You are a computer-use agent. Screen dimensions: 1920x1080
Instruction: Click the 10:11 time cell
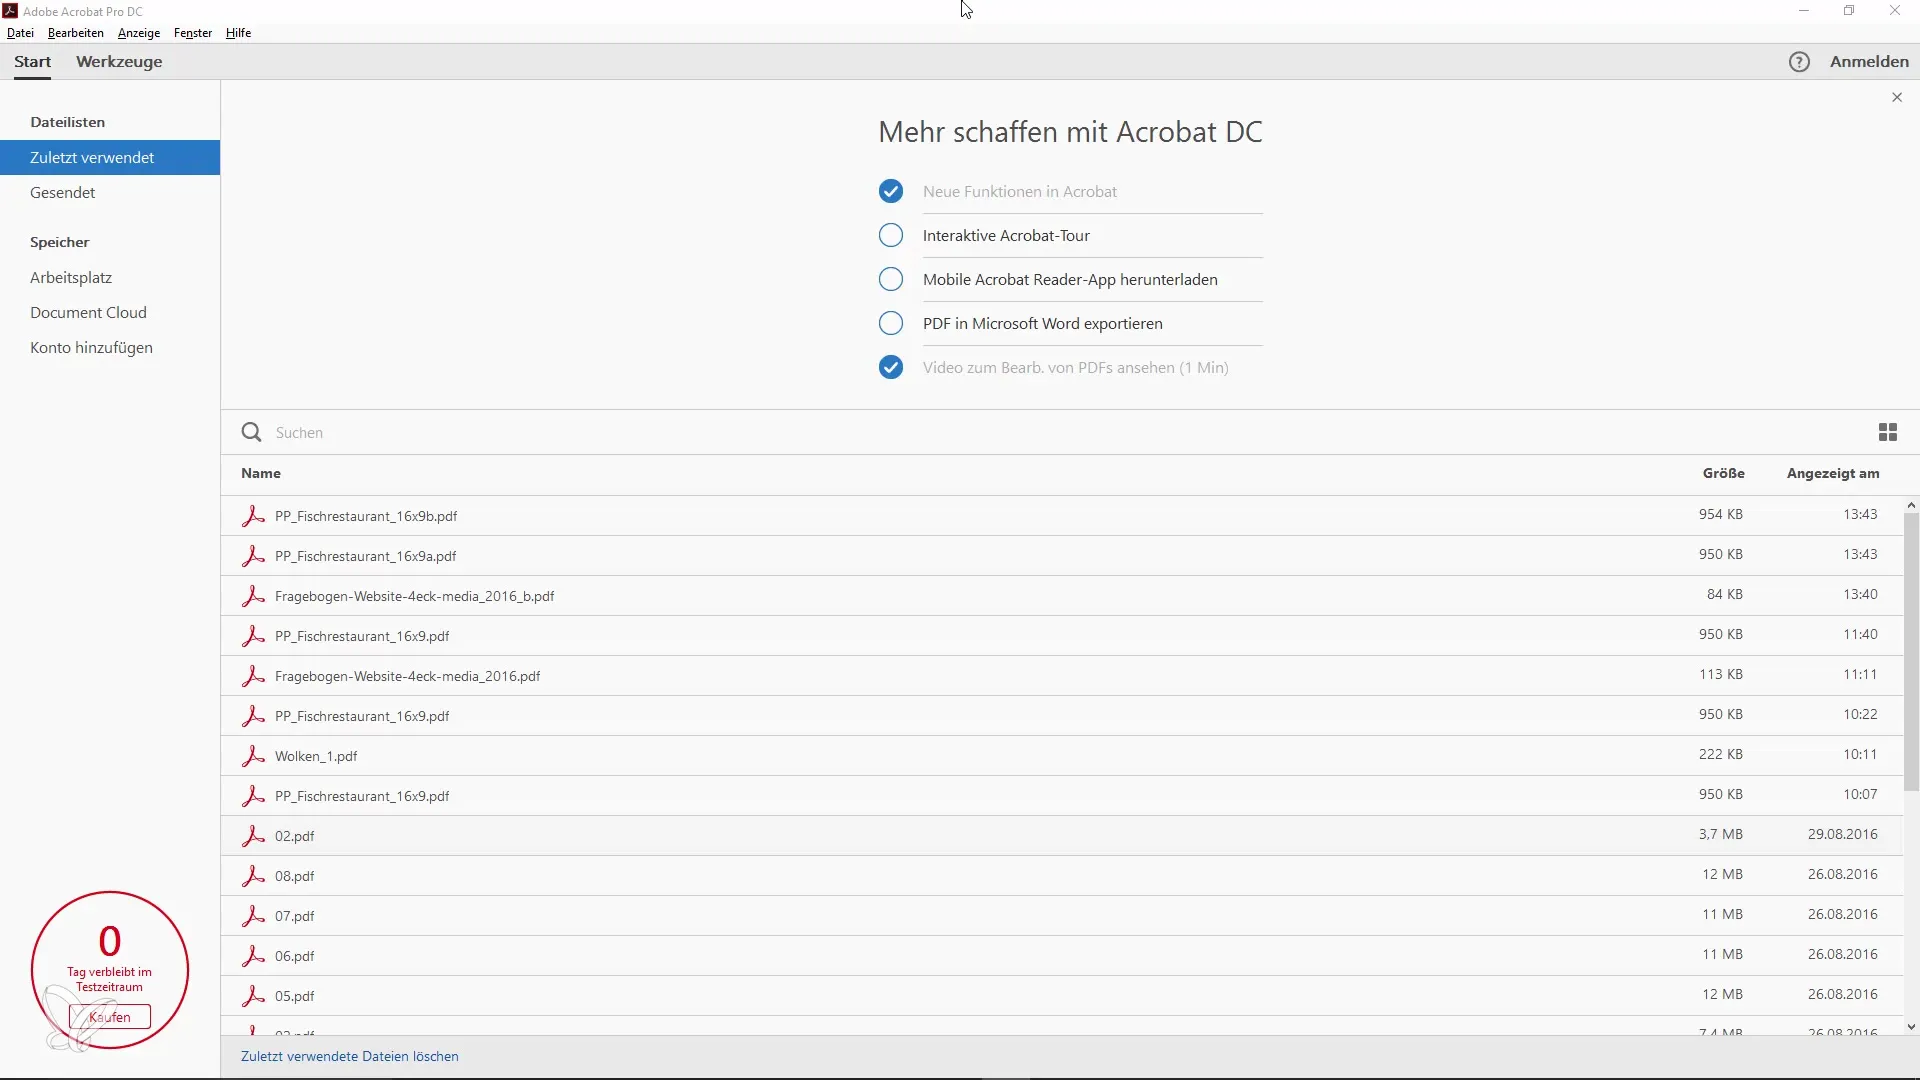(x=1860, y=754)
